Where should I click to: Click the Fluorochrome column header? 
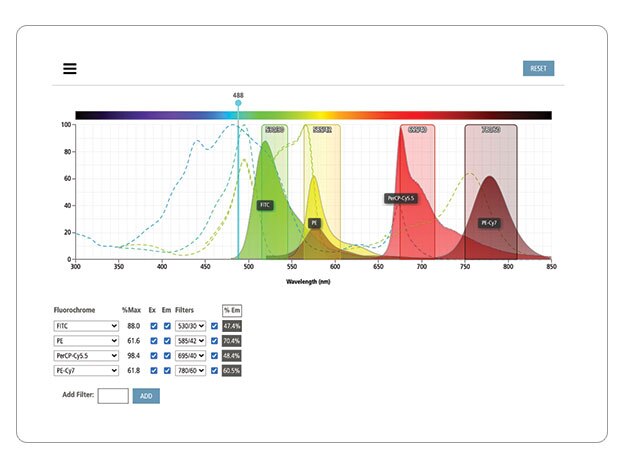(74, 310)
